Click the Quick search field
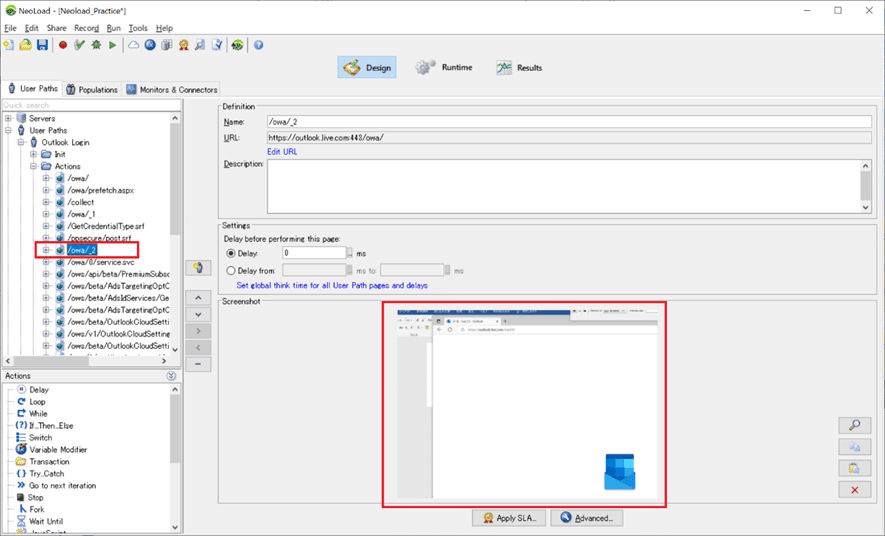This screenshot has width=885, height=536. click(91, 105)
